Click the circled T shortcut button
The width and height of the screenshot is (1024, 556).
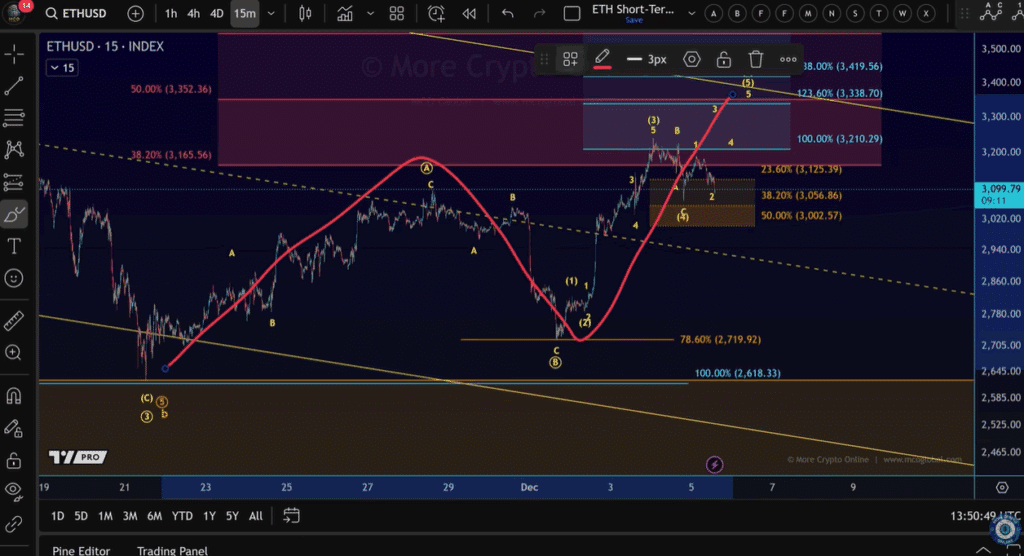pyautogui.click(x=878, y=13)
